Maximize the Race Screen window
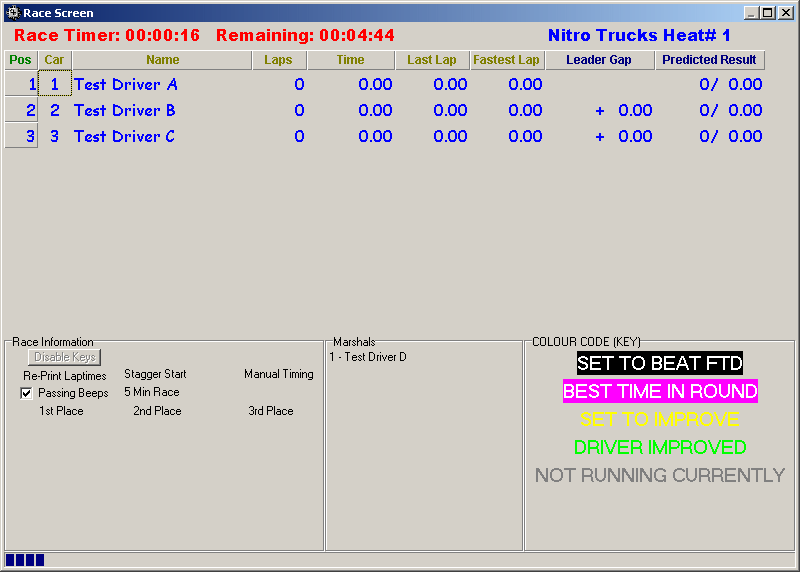Screen dimensions: 800x572 pyautogui.click(x=768, y=13)
